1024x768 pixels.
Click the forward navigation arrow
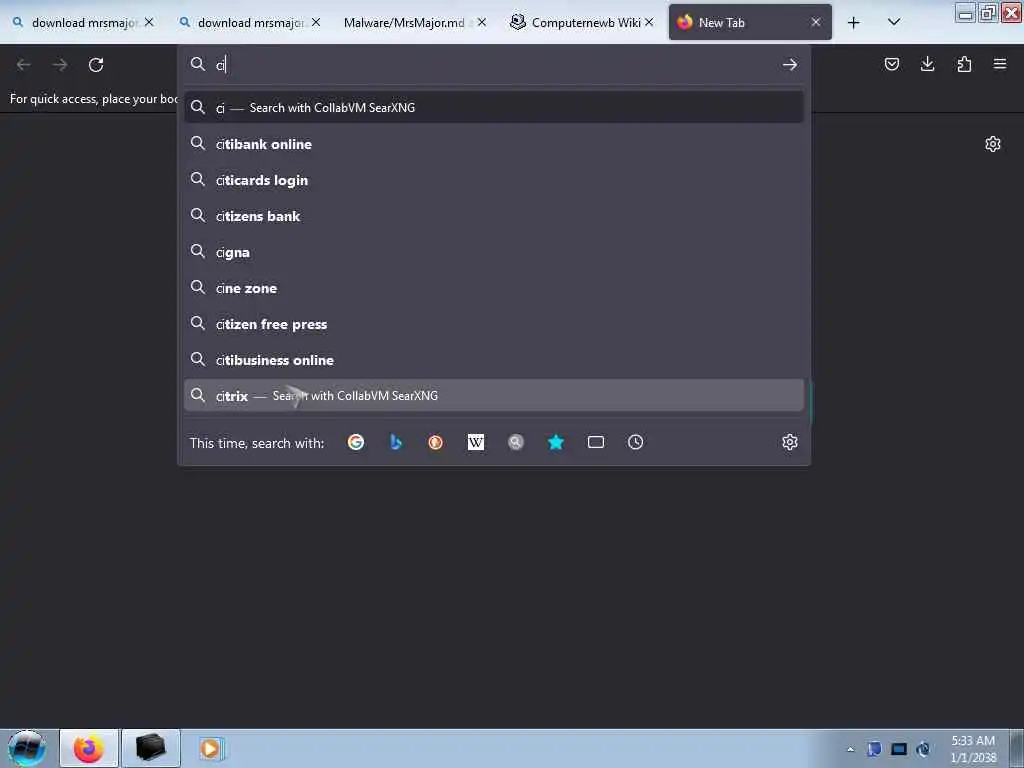60,65
